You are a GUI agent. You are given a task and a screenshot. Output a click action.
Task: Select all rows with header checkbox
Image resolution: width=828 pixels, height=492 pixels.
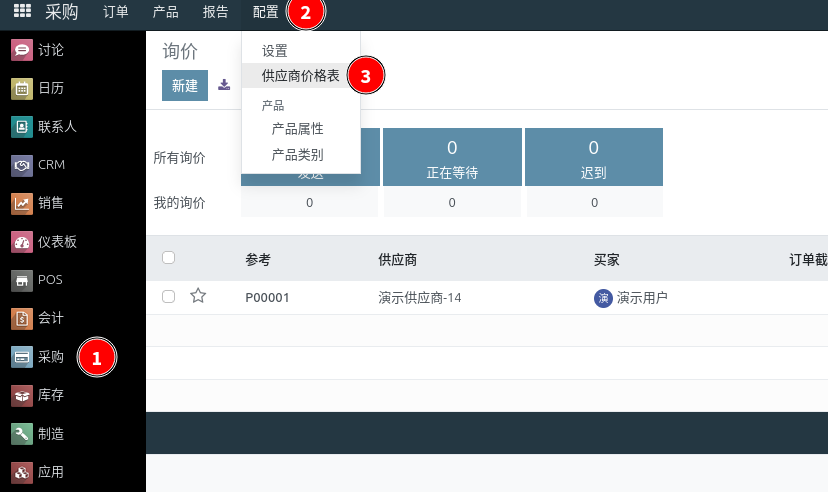[168, 258]
